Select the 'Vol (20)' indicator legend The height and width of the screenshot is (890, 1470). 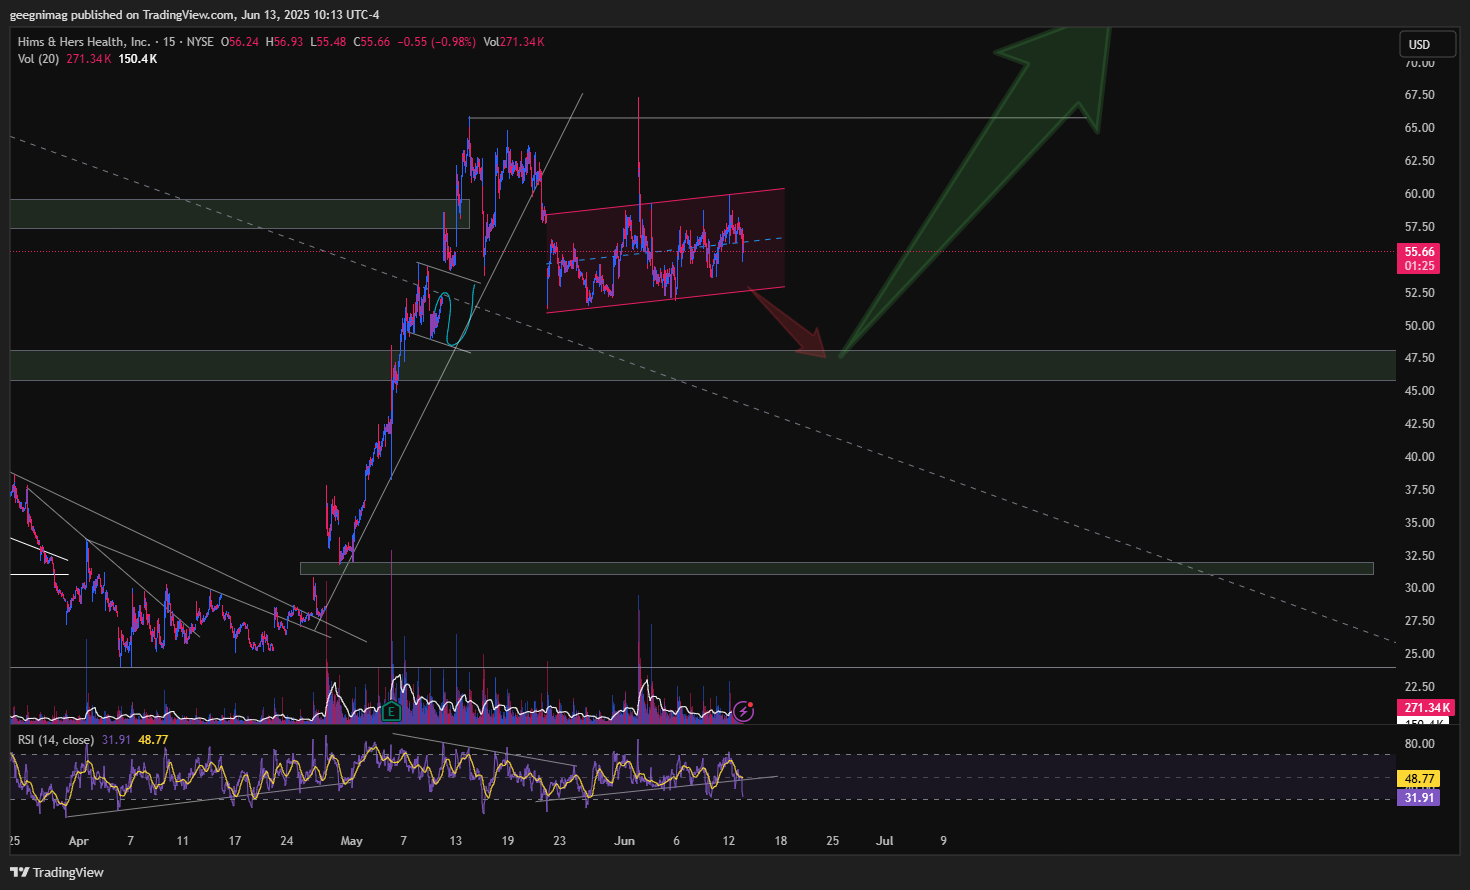click(39, 59)
